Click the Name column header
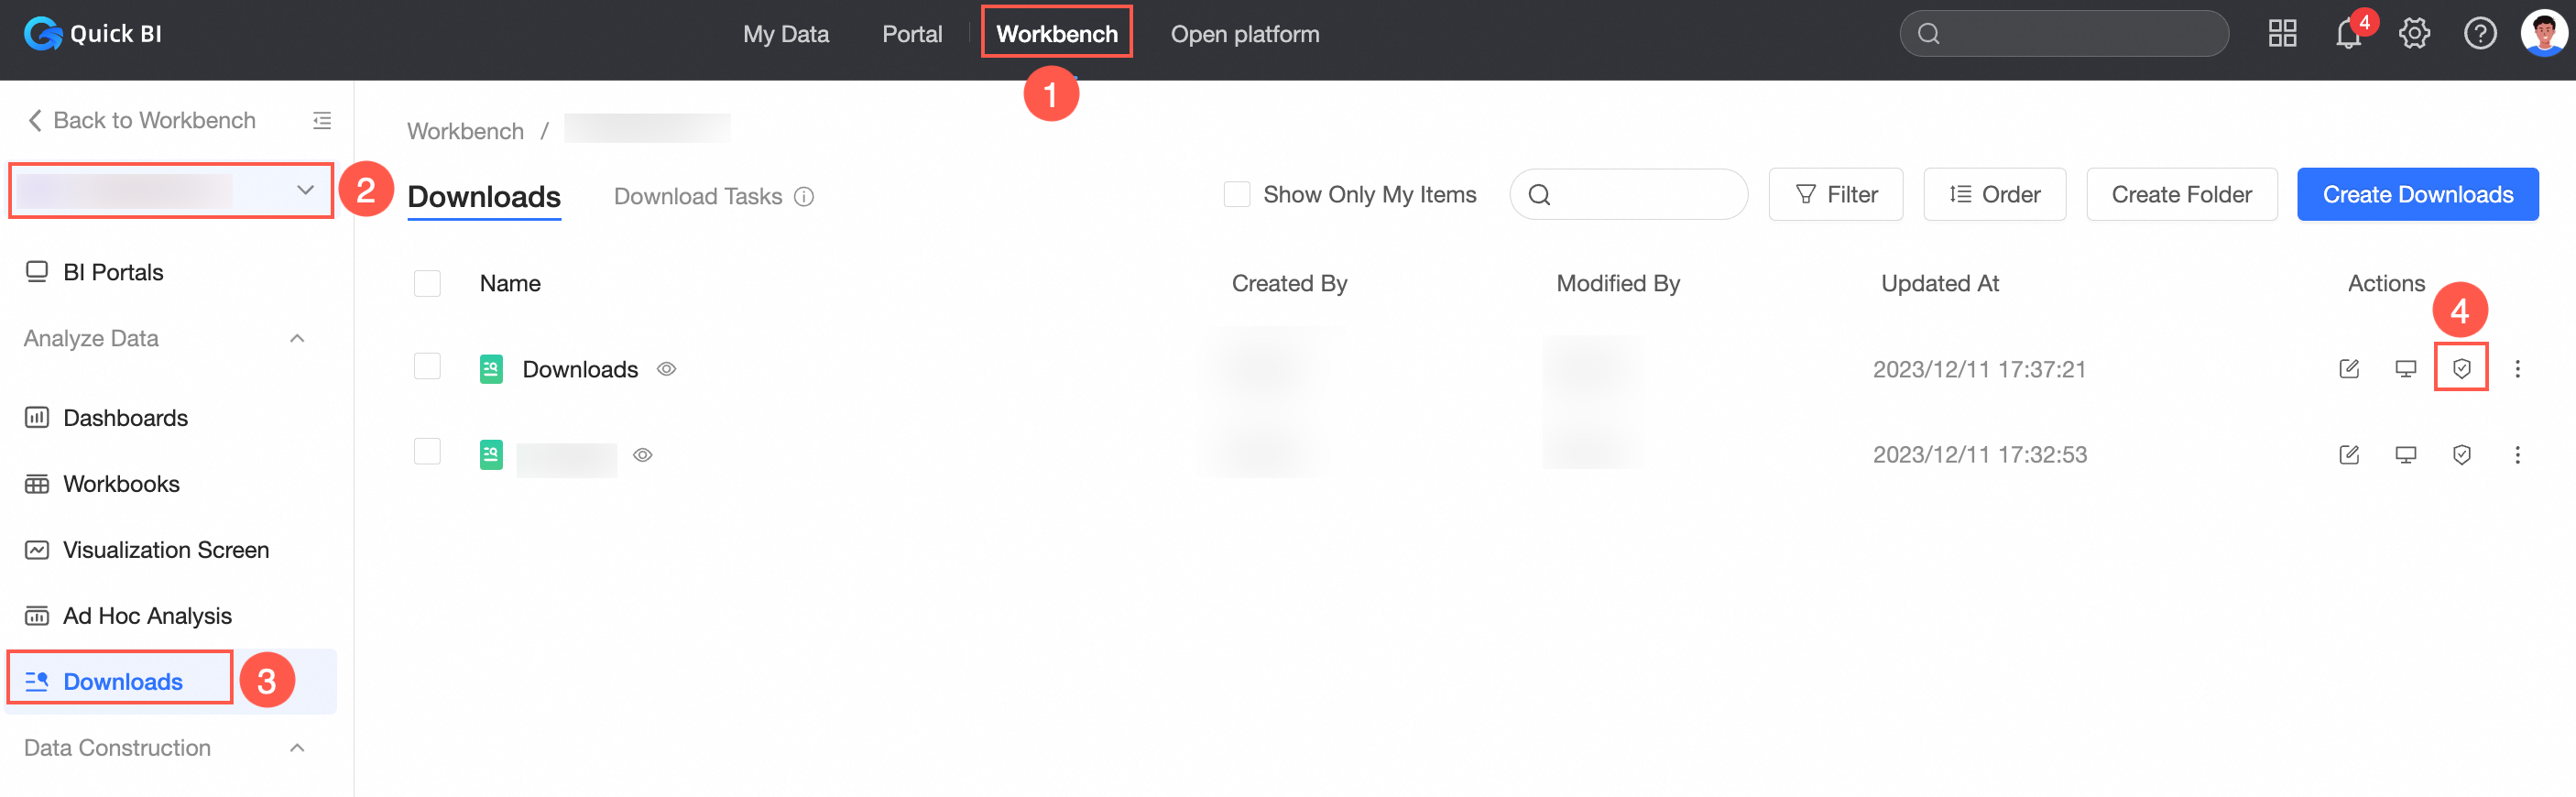 (x=510, y=283)
